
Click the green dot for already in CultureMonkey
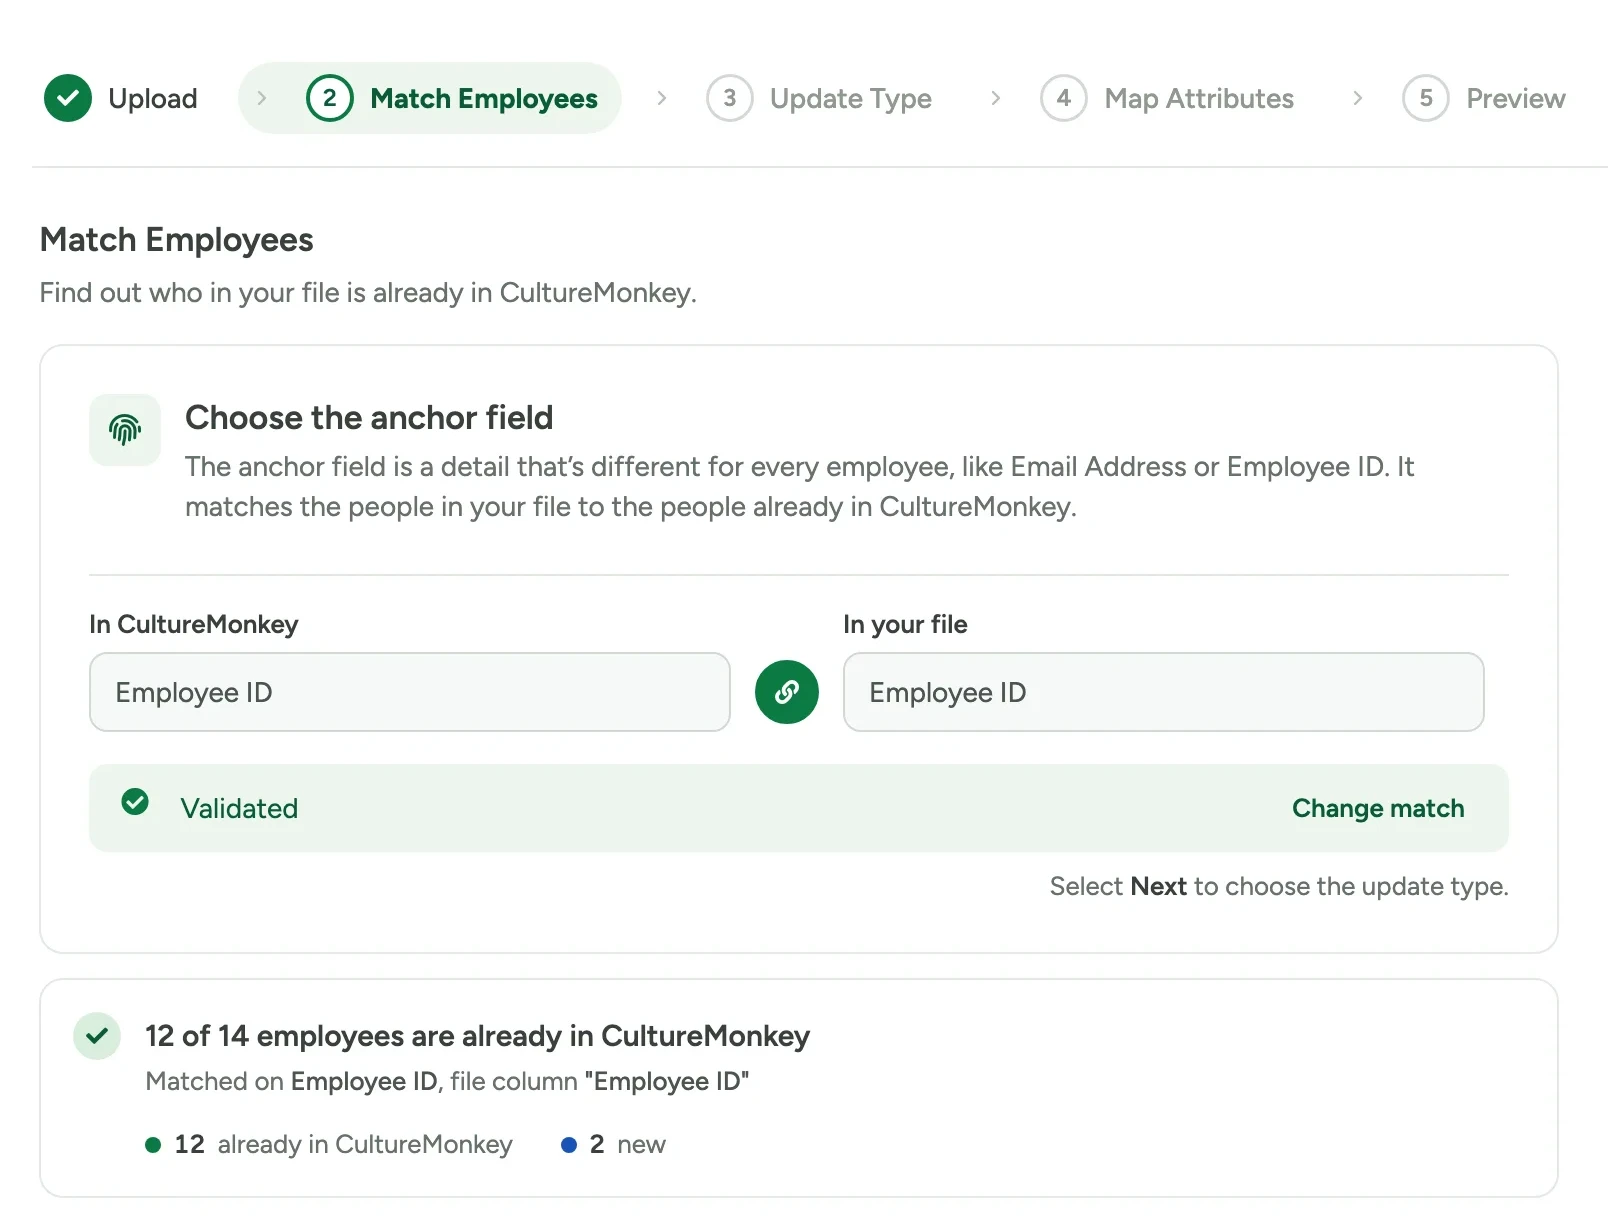click(x=153, y=1145)
